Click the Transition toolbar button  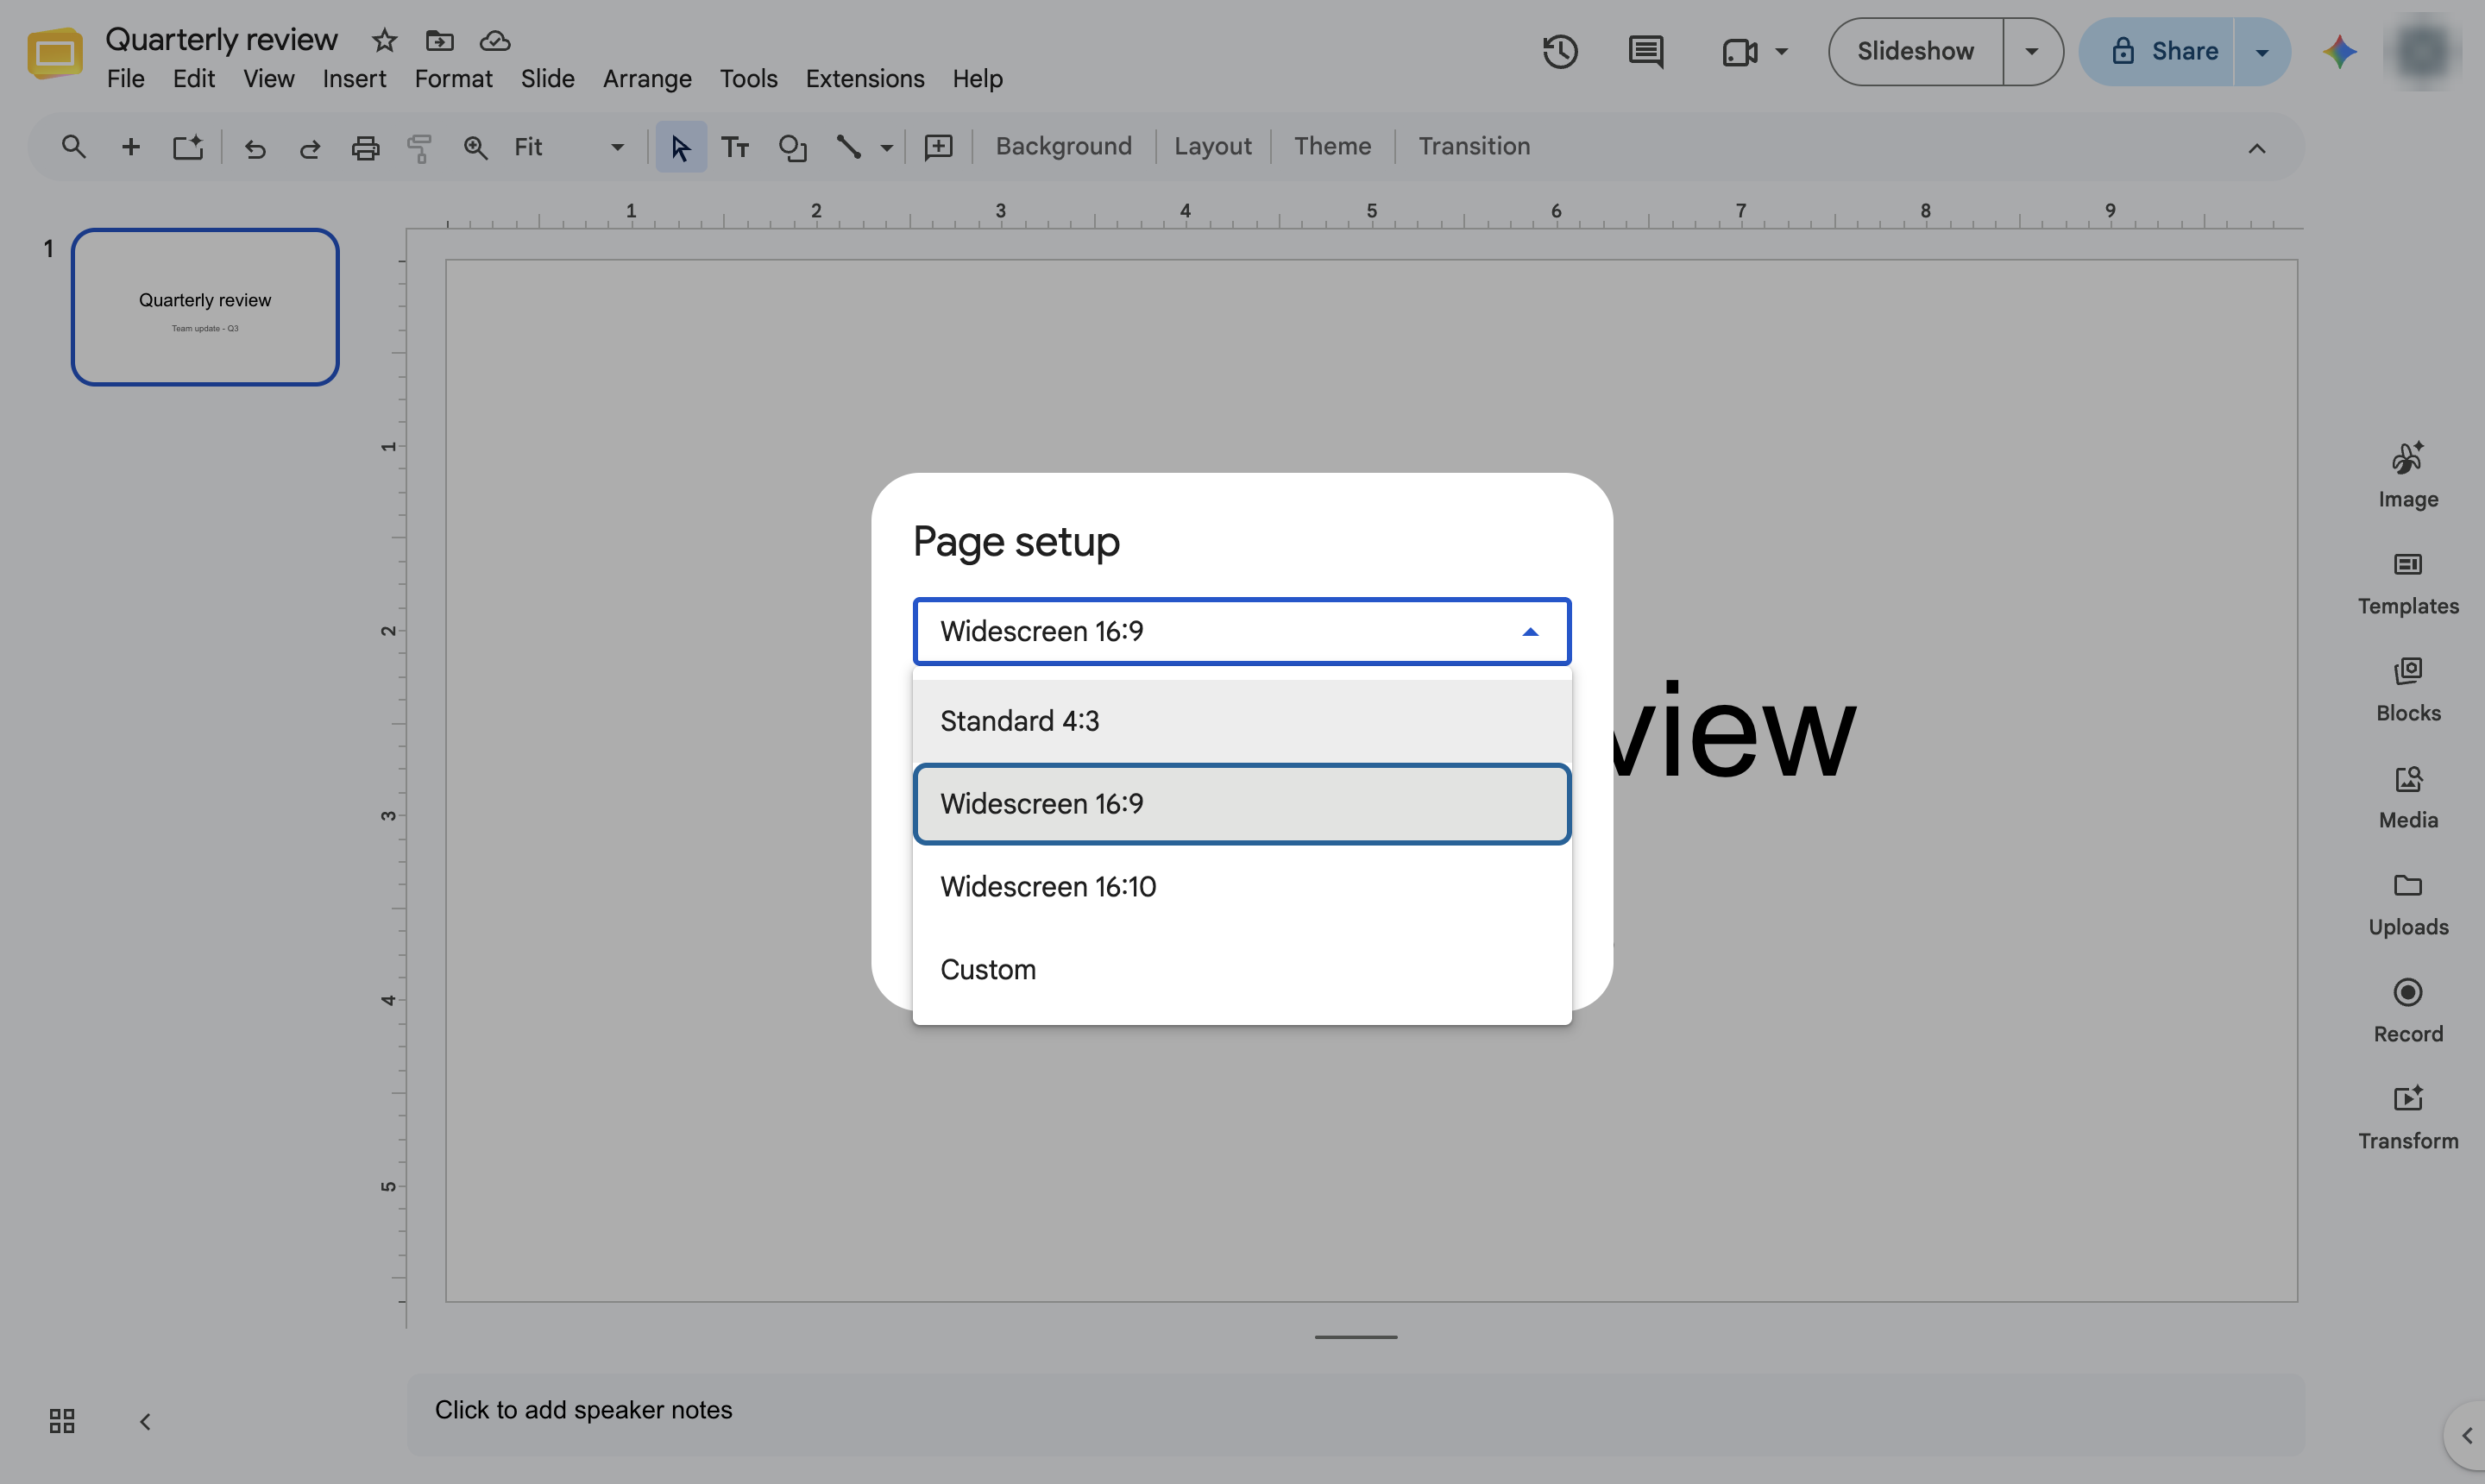[x=1474, y=147]
